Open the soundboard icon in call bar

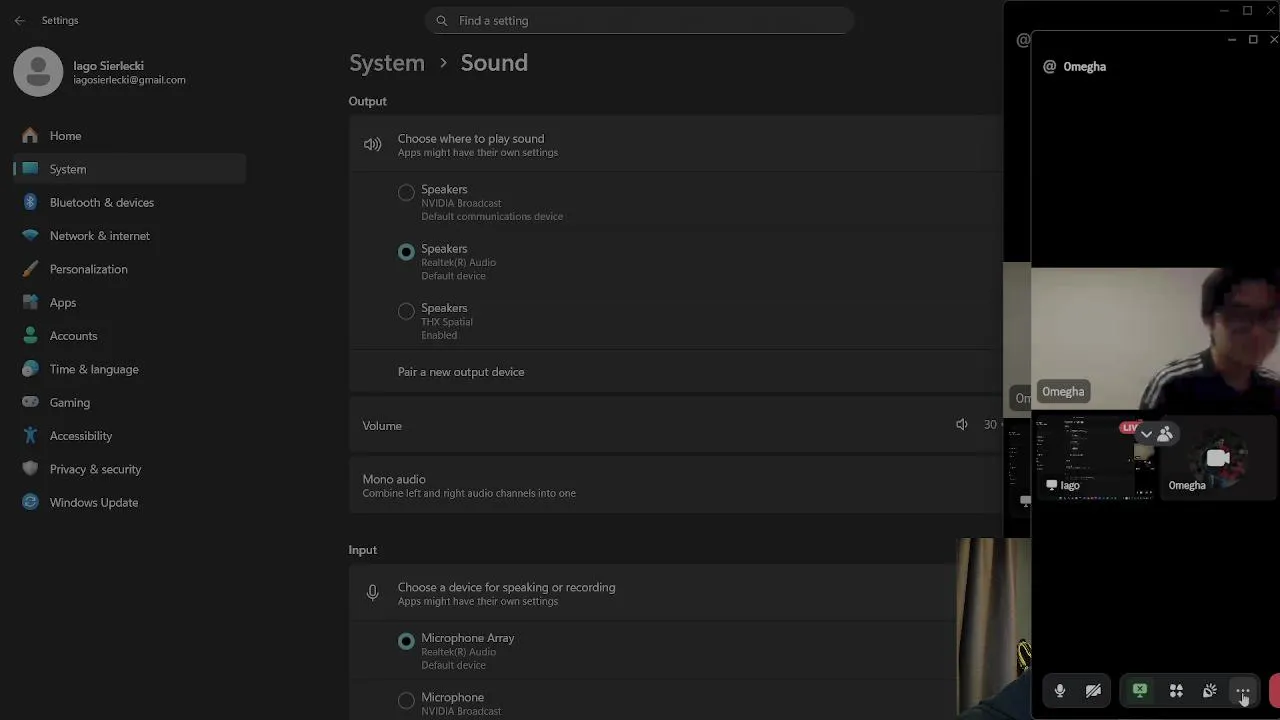click(x=1209, y=691)
